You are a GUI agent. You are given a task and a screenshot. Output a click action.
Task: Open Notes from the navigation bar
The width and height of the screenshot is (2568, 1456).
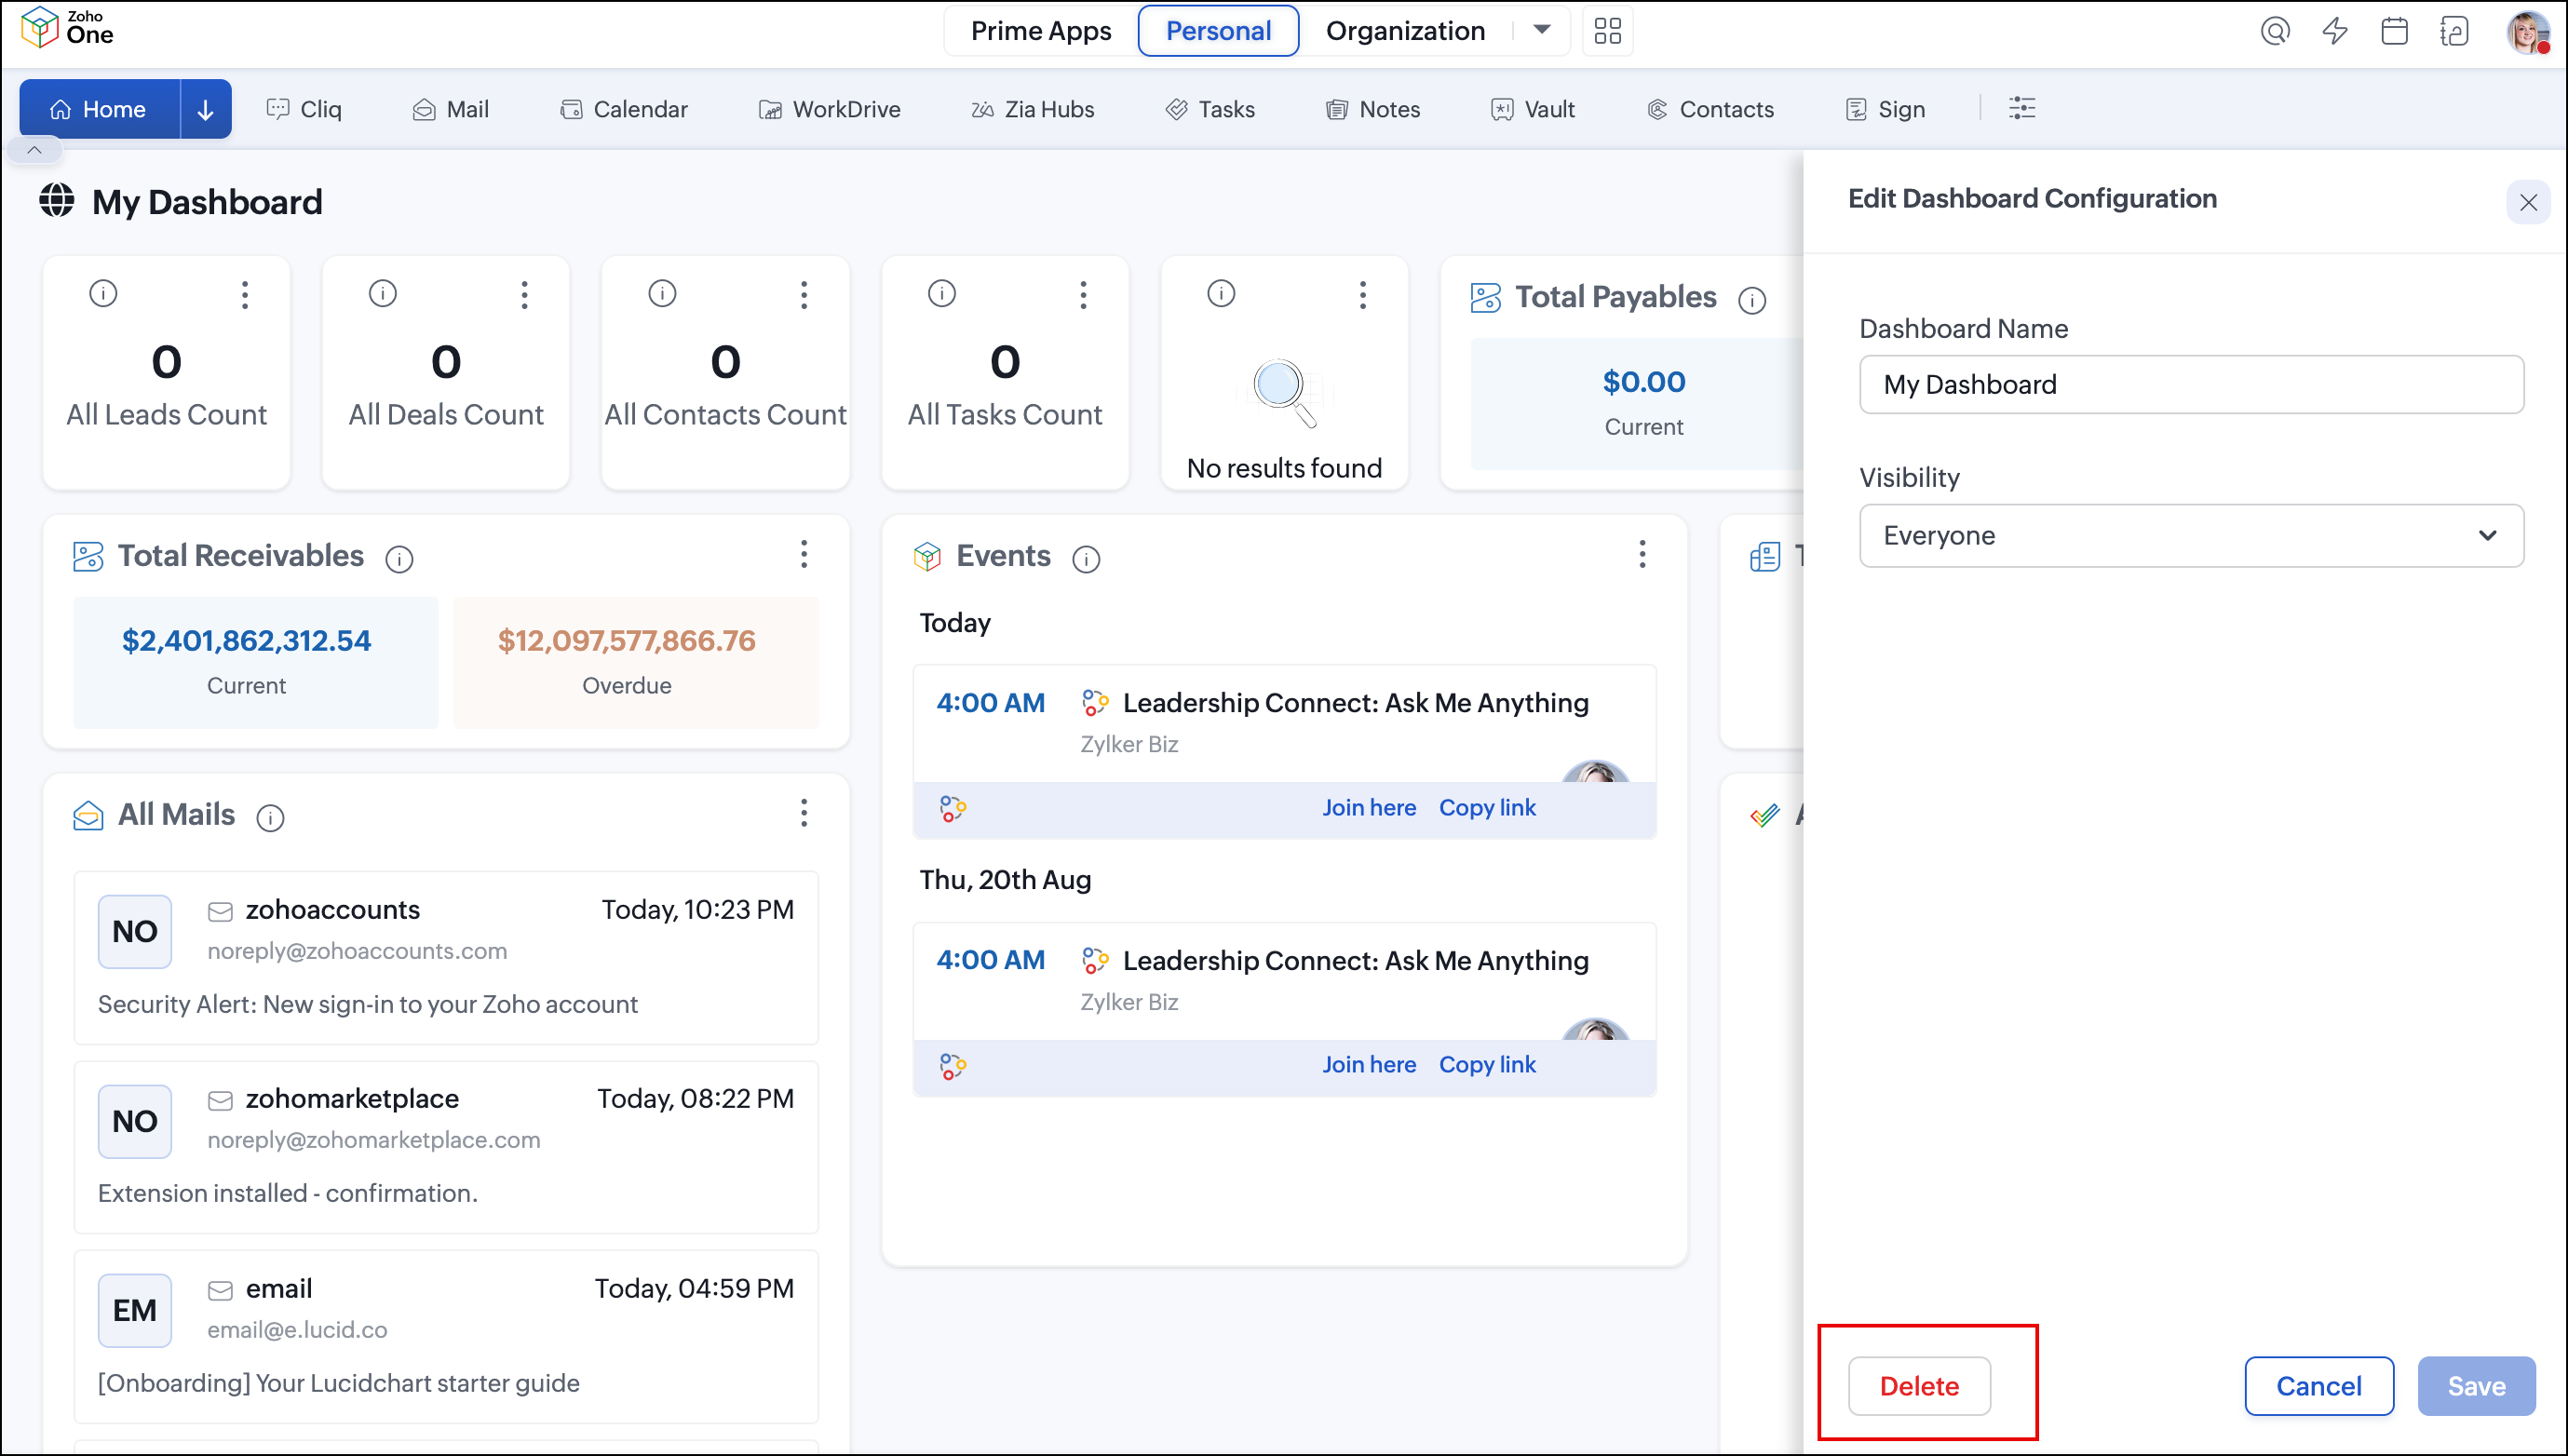point(1373,109)
